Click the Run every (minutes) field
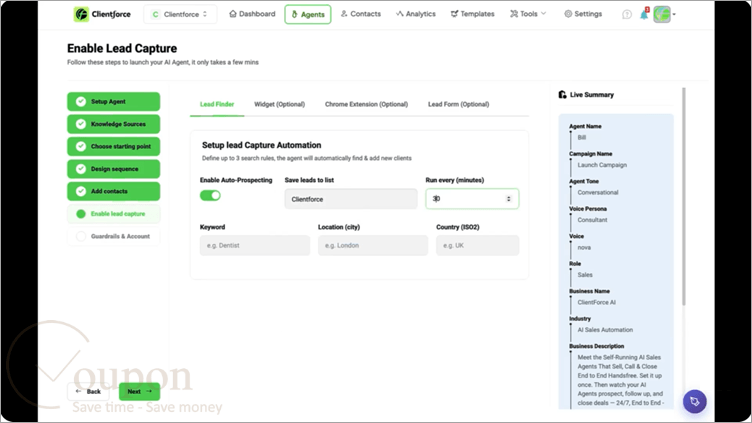752x423 pixels. point(472,199)
